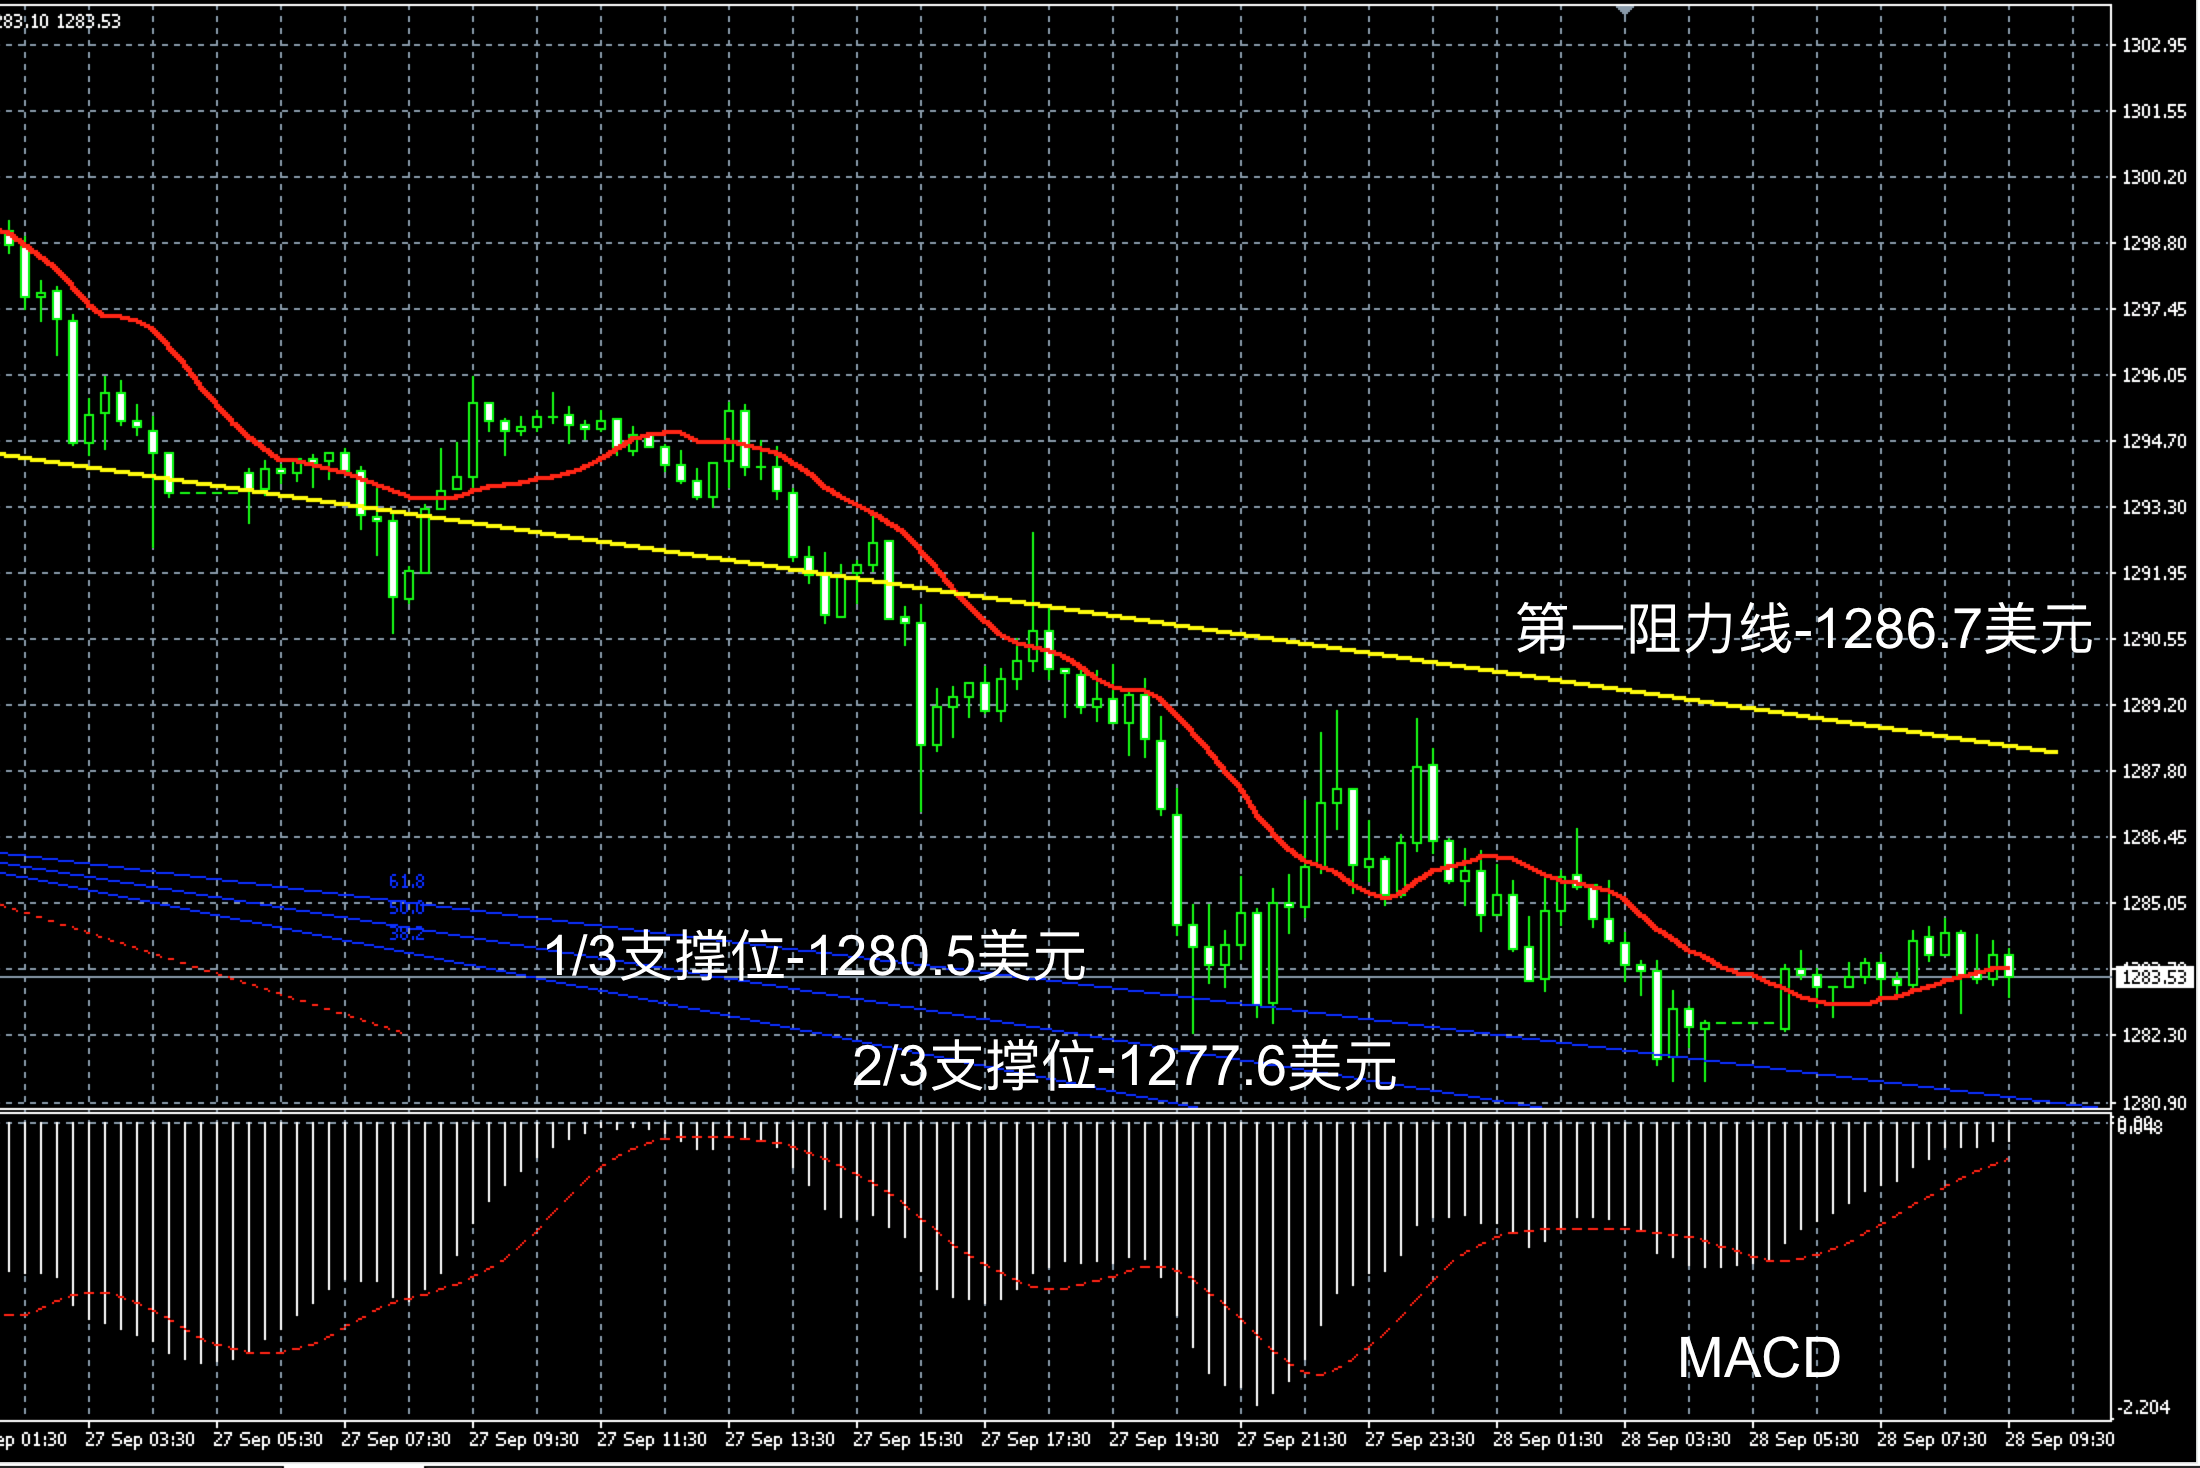The image size is (2200, 1468).
Task: Click the 28 Sep 09:30 time label
Action: tap(2060, 1439)
